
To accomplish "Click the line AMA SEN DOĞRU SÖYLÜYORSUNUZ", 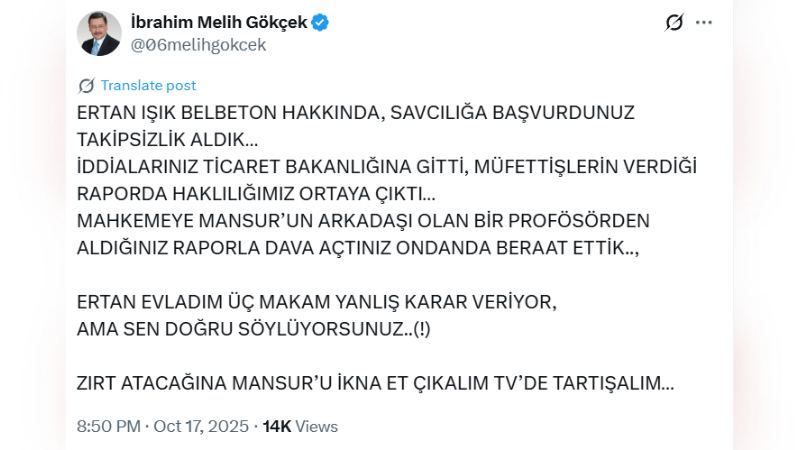I will pyautogui.click(x=257, y=329).
